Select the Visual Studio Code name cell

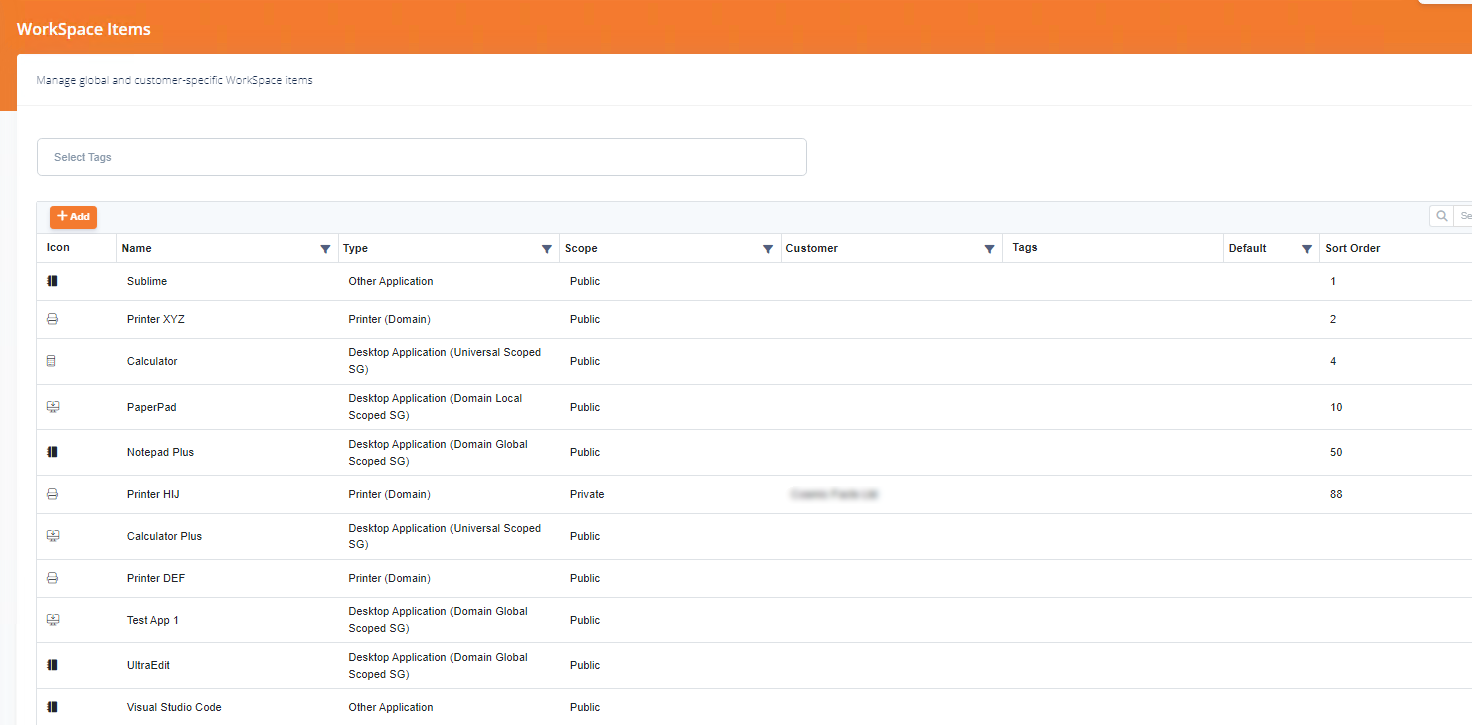click(x=174, y=707)
